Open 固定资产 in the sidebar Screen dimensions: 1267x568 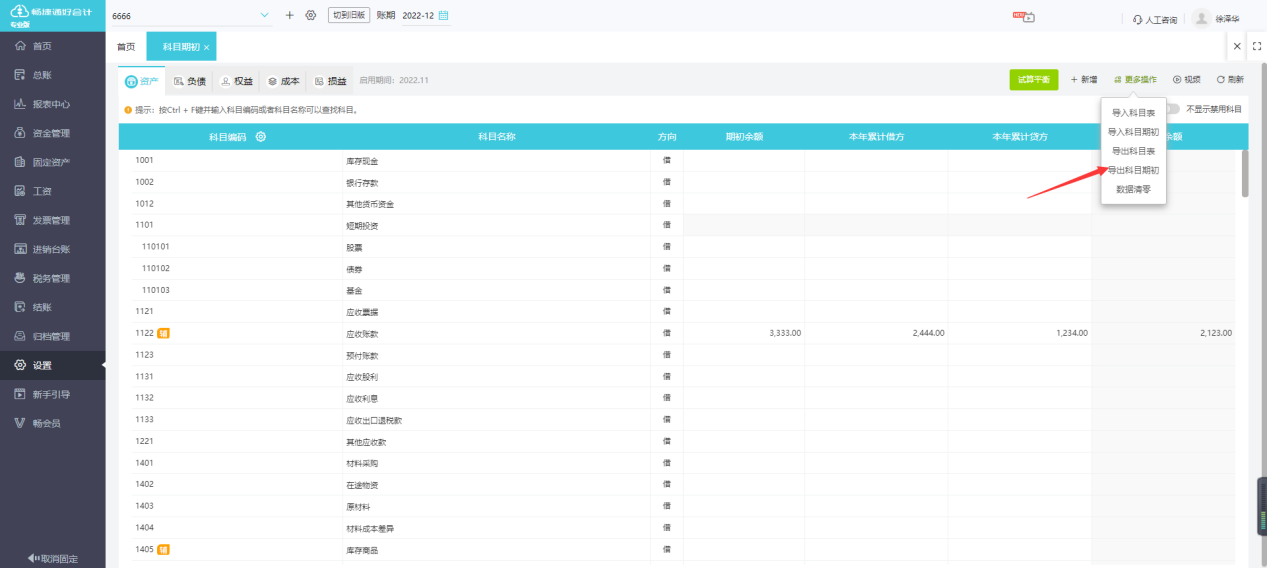pos(52,162)
